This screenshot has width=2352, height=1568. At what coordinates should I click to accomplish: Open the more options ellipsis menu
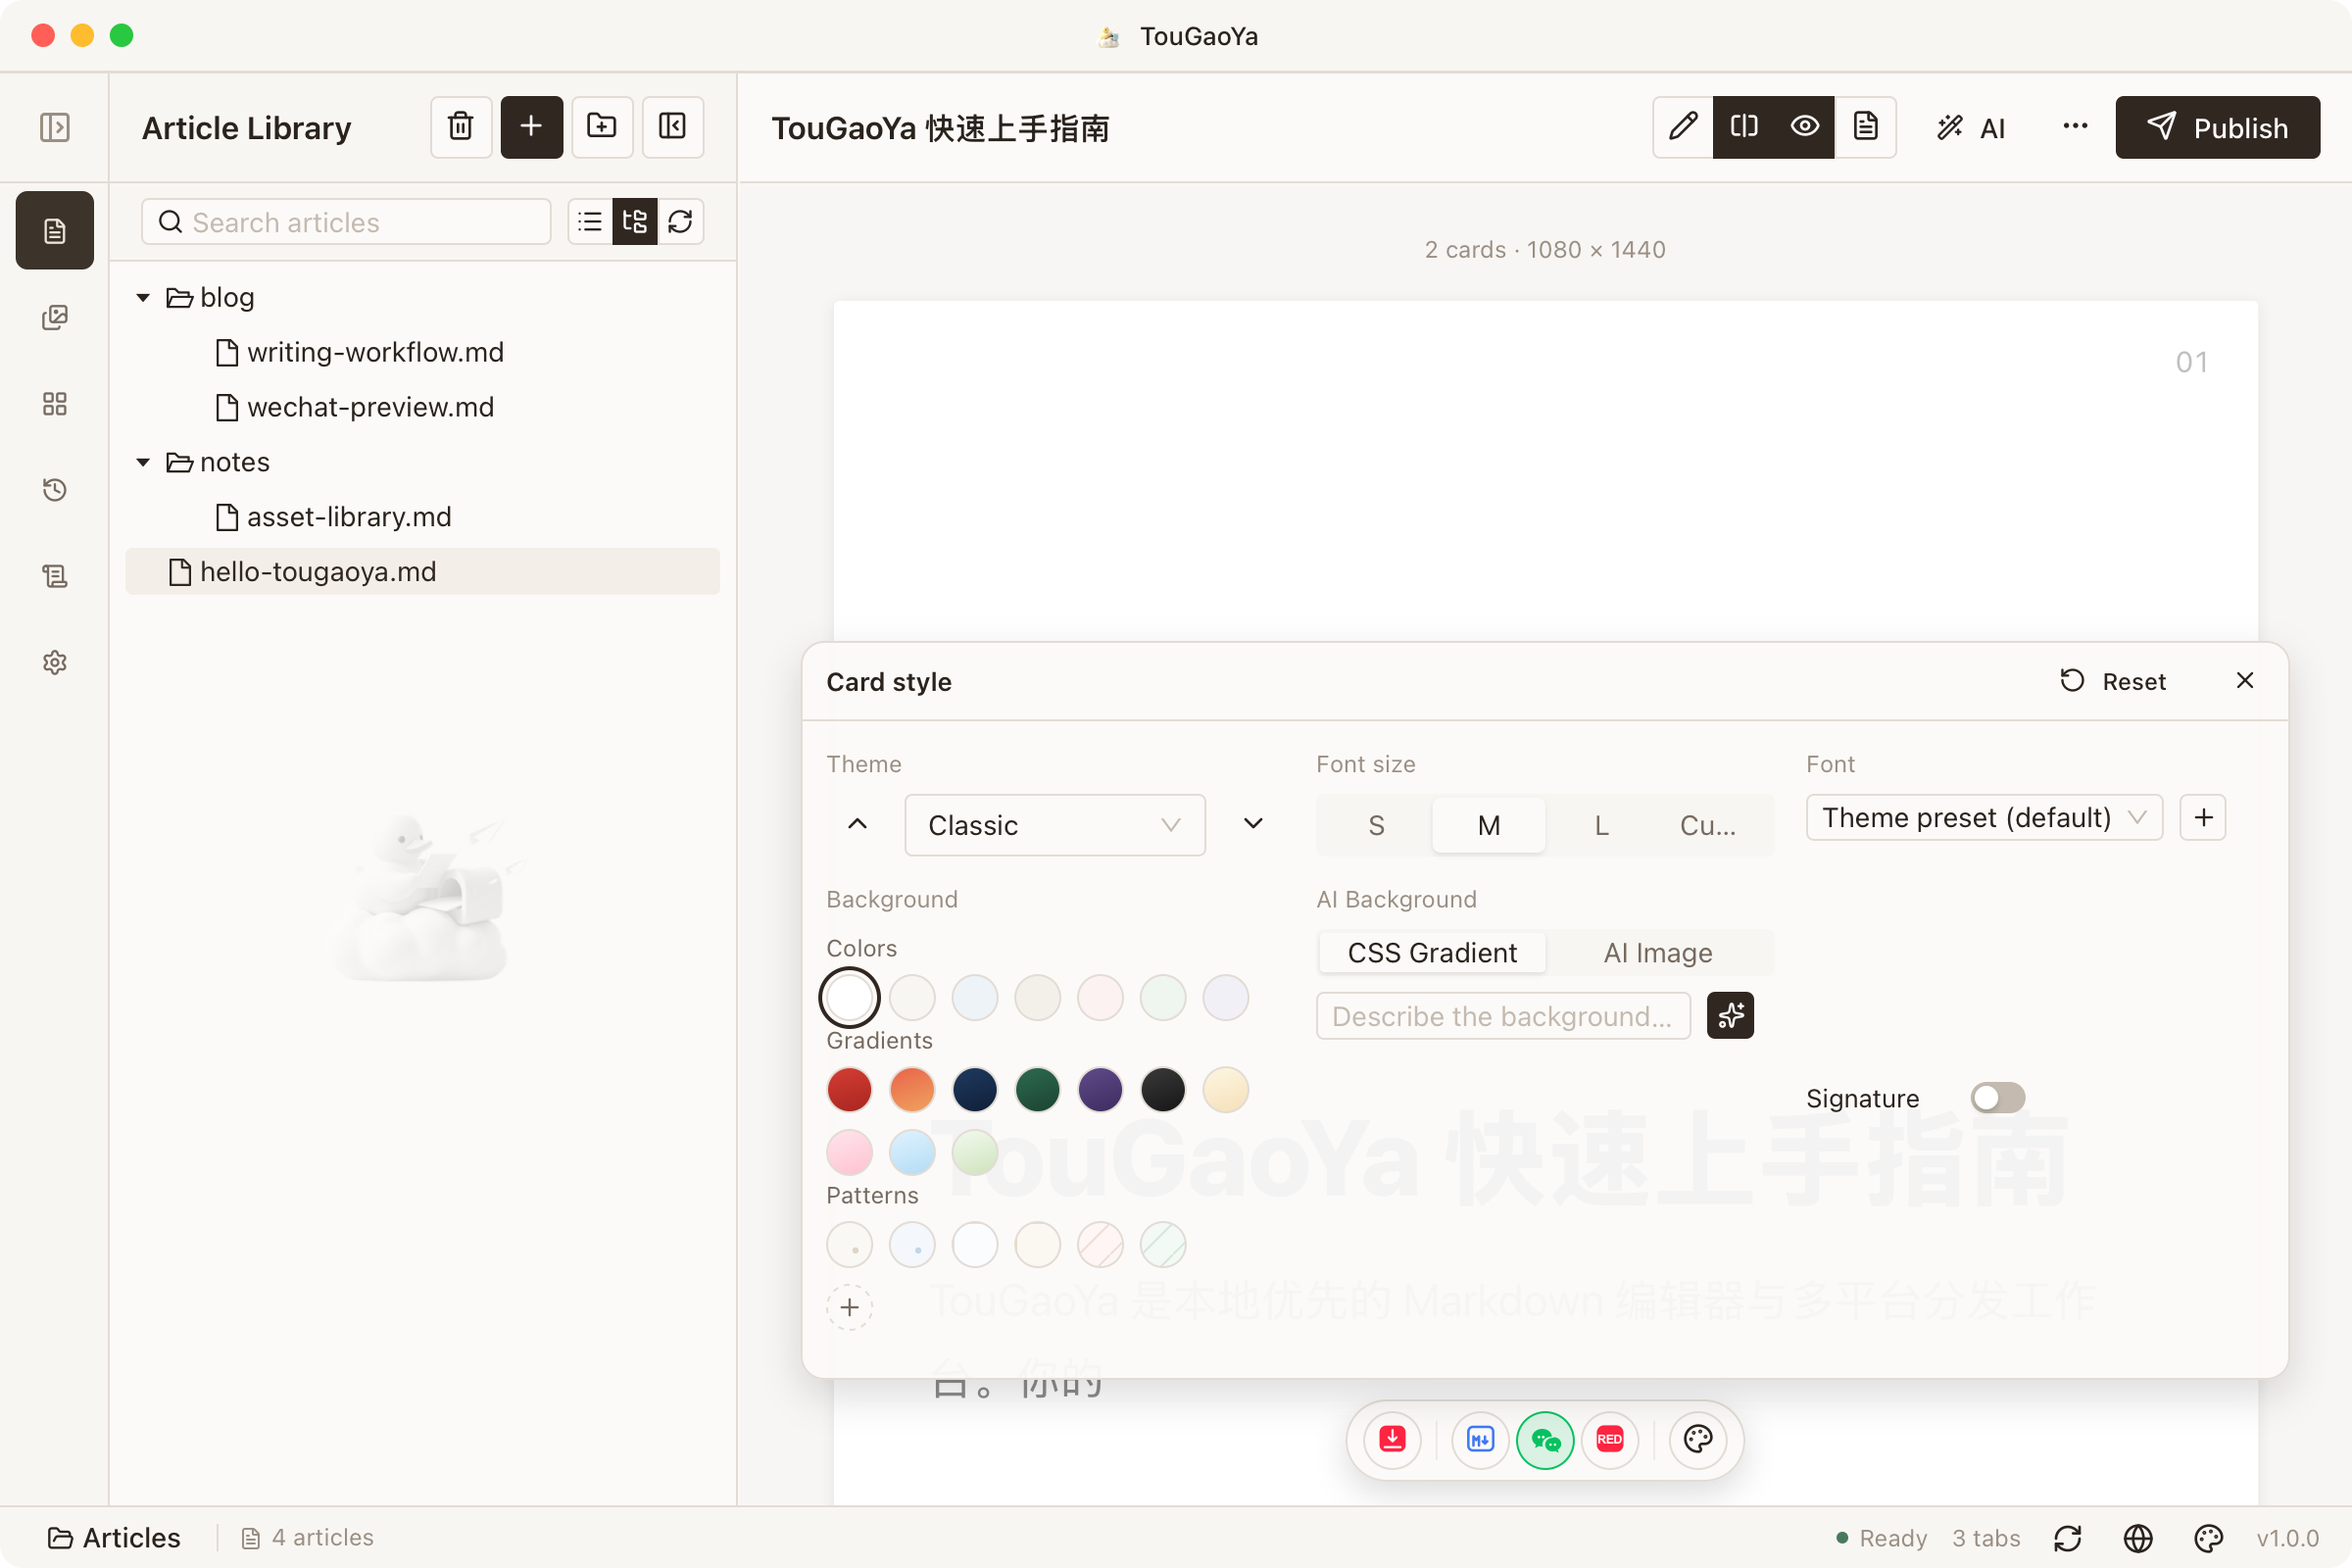[2075, 127]
